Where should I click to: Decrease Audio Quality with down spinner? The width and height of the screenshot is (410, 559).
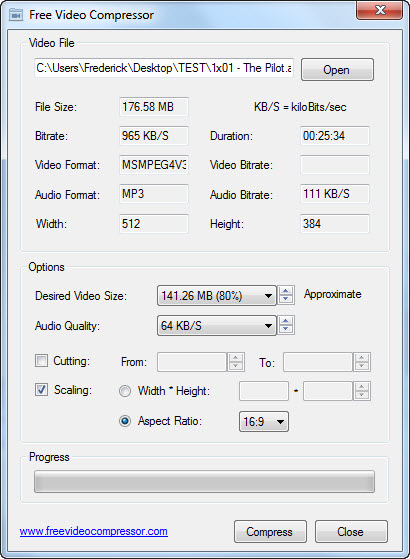(x=285, y=329)
